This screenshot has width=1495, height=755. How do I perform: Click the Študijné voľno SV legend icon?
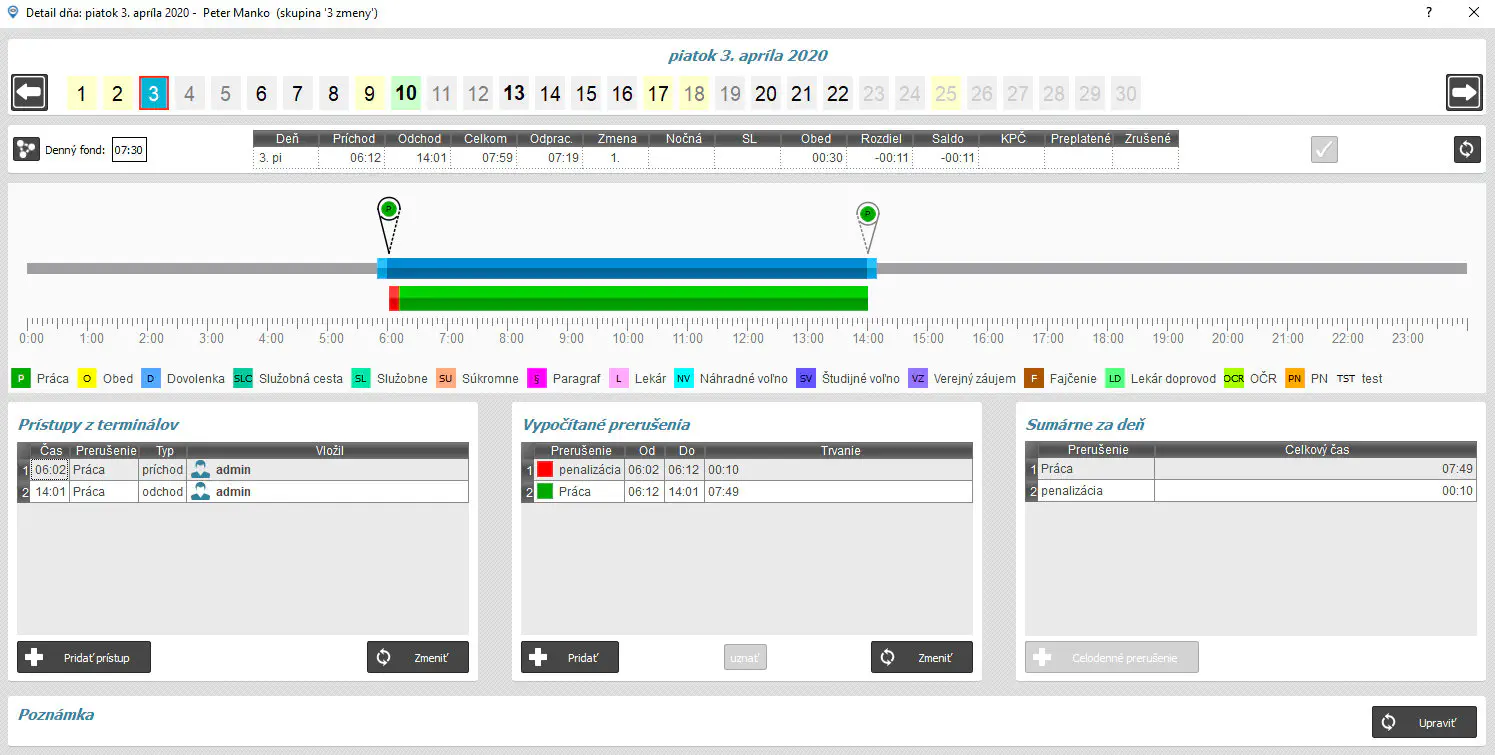(806, 379)
